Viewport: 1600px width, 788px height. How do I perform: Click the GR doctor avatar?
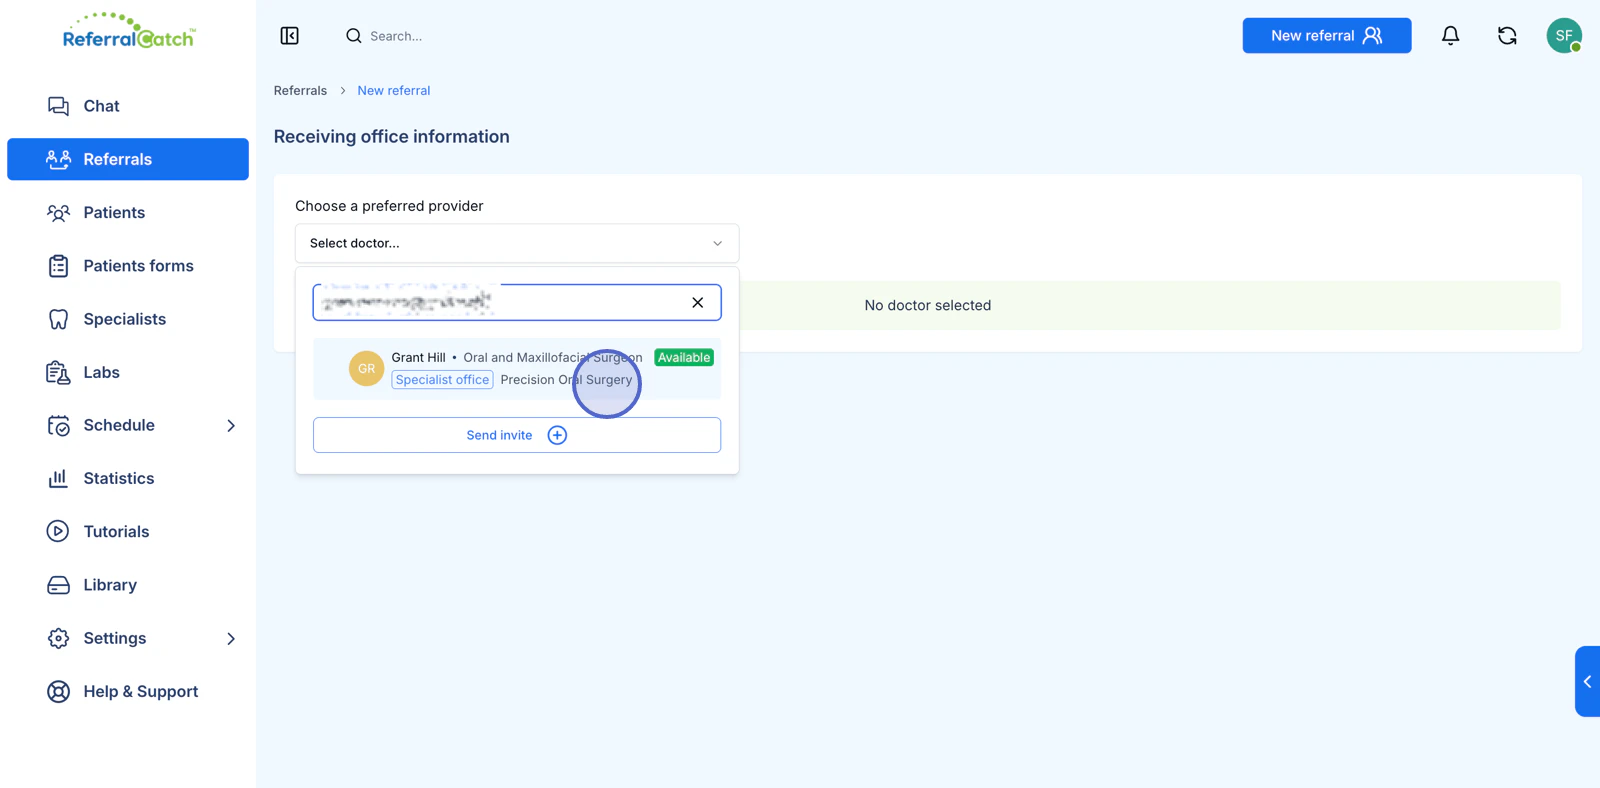click(367, 368)
